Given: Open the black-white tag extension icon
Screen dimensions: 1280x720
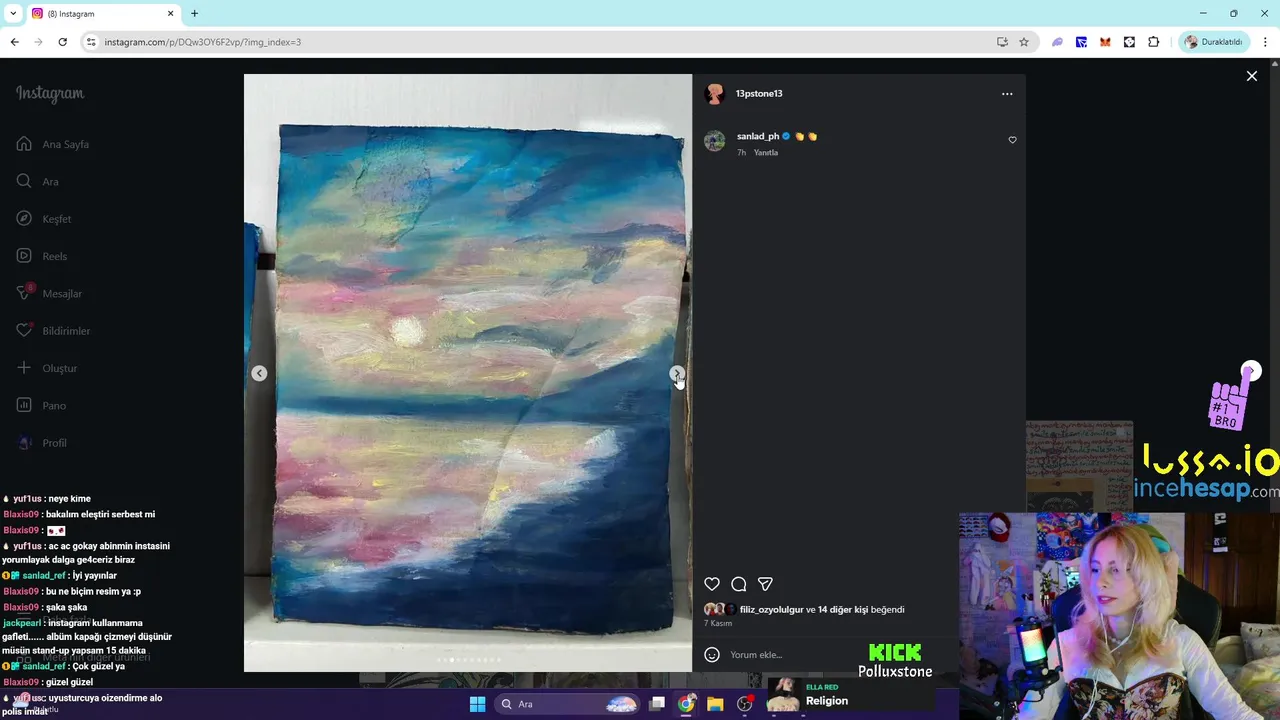Looking at the screenshot, I should pos(1129,42).
